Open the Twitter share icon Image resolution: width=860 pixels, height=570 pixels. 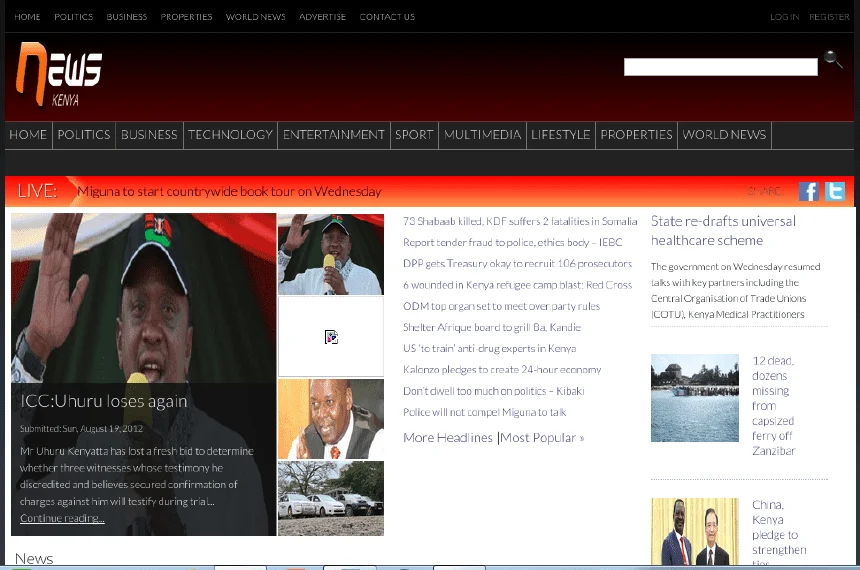pyautogui.click(x=834, y=192)
